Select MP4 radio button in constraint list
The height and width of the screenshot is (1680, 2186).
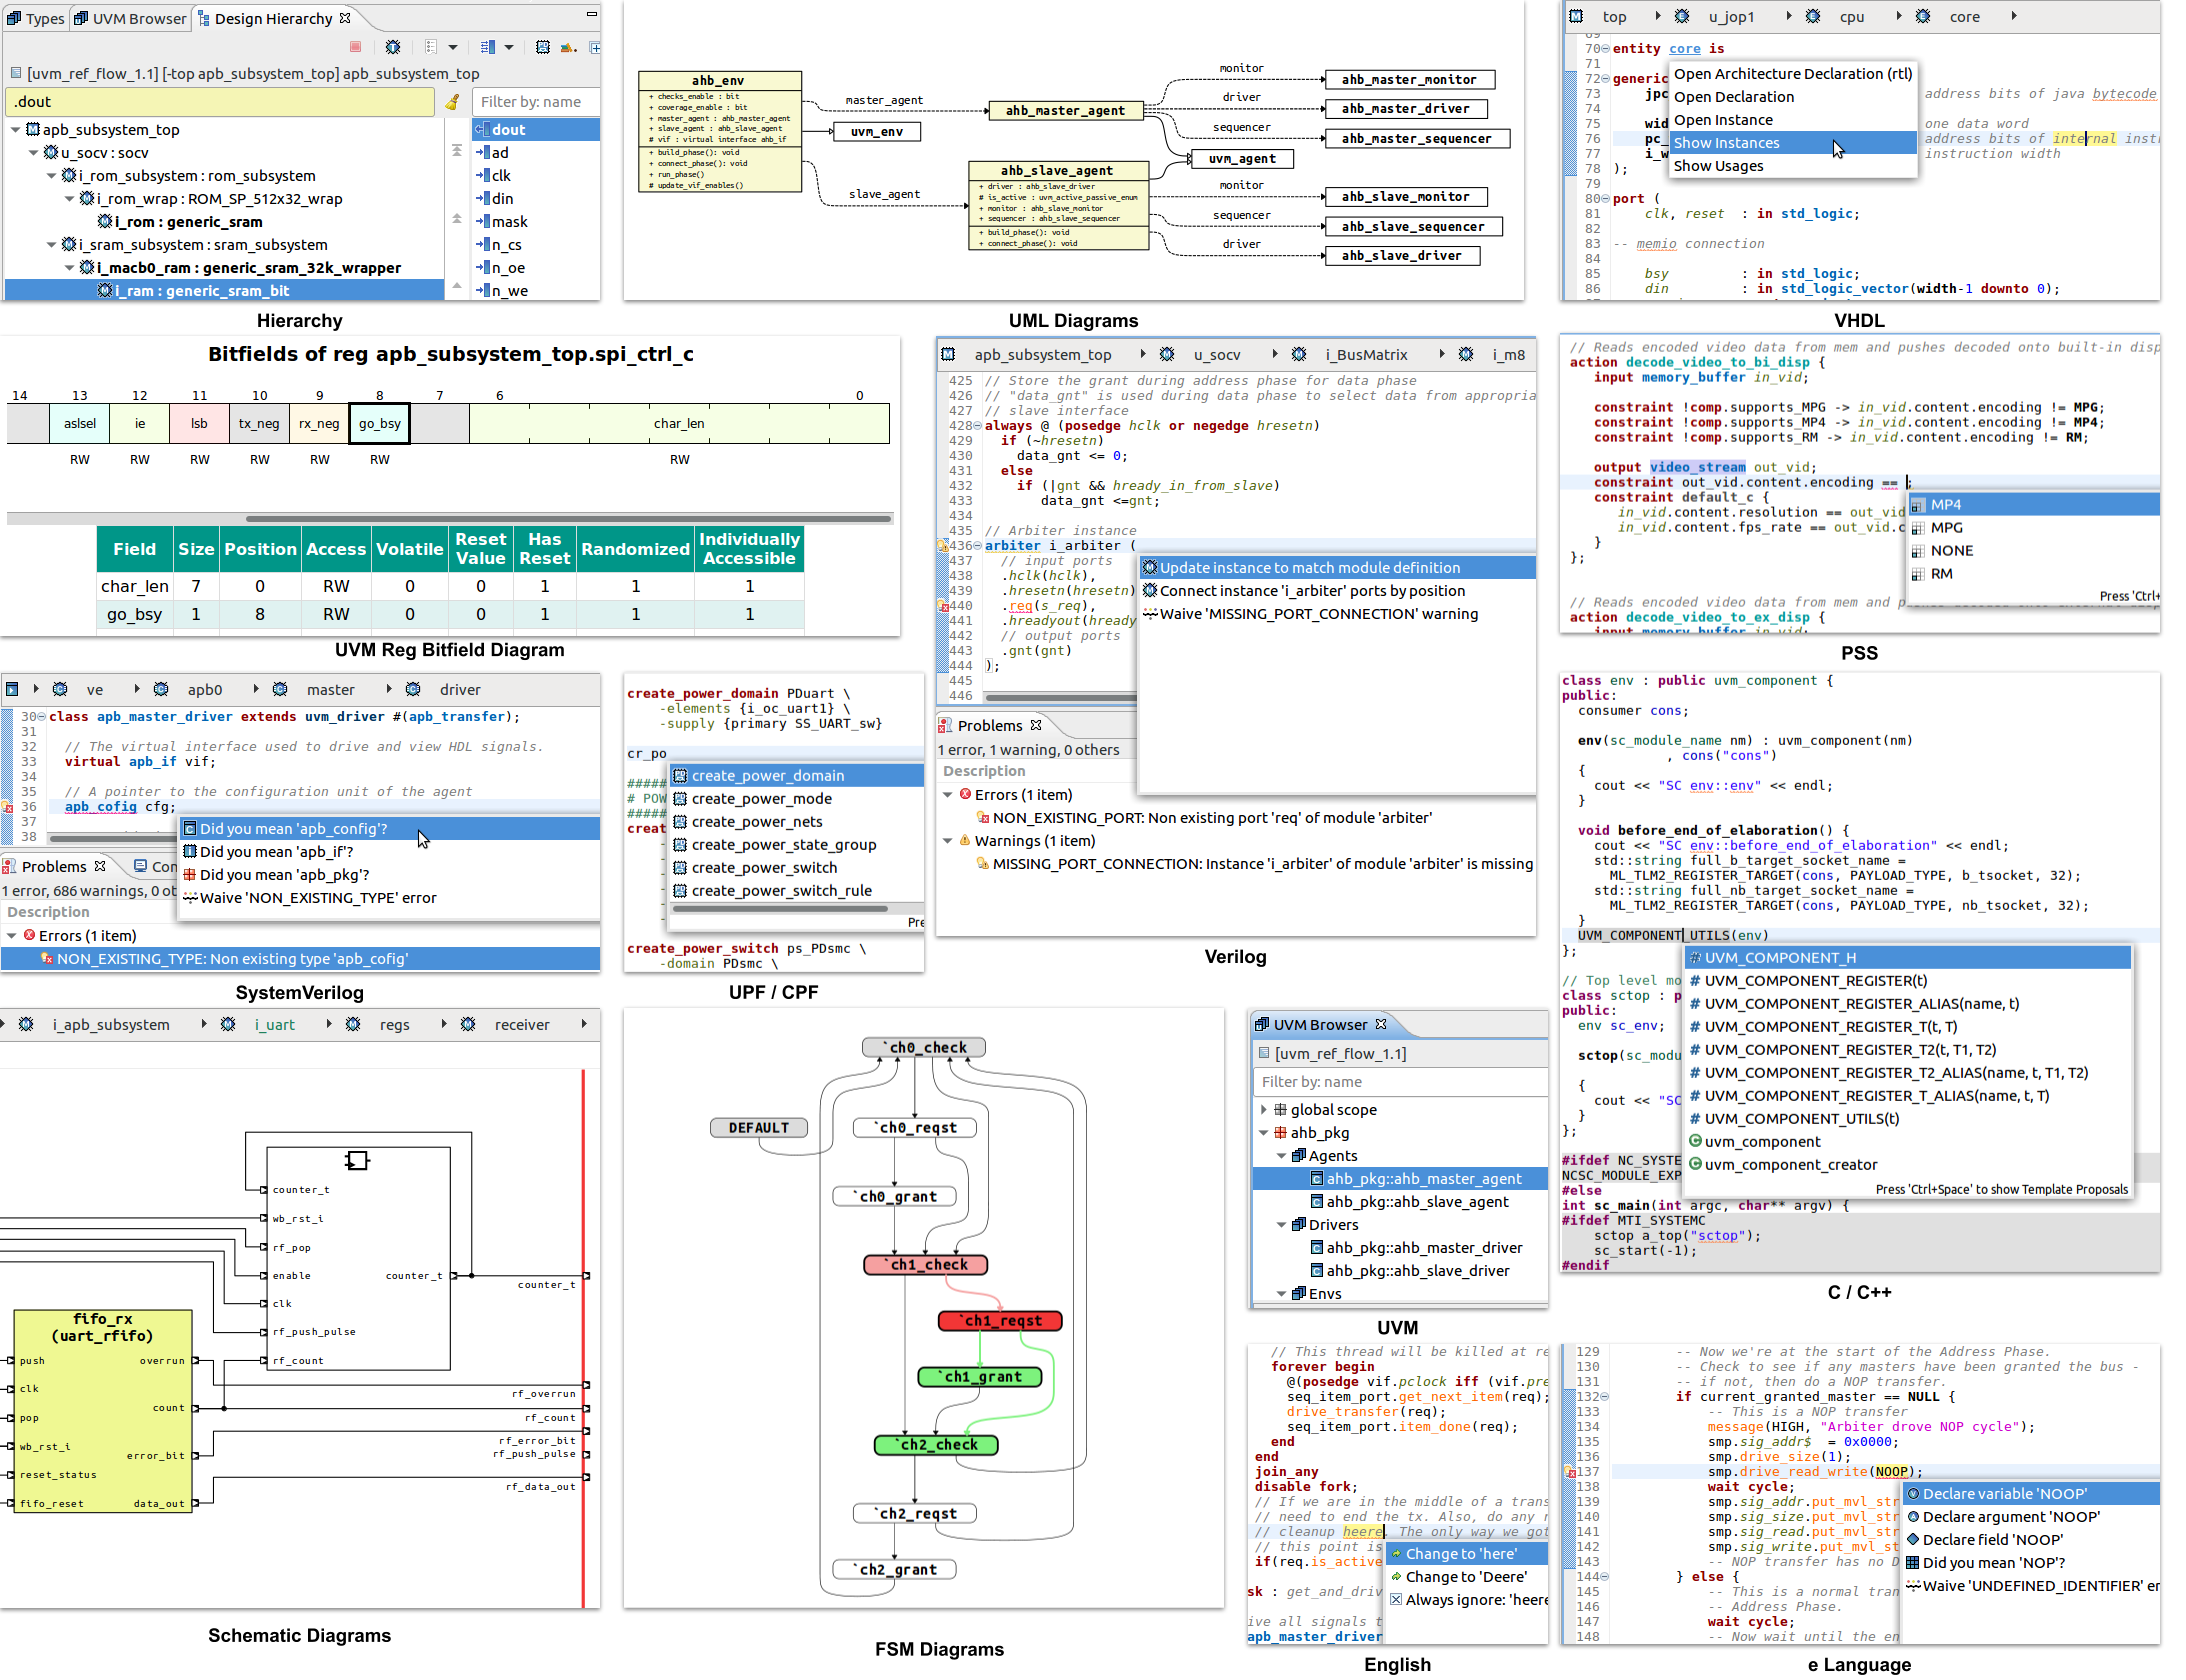click(x=1939, y=505)
